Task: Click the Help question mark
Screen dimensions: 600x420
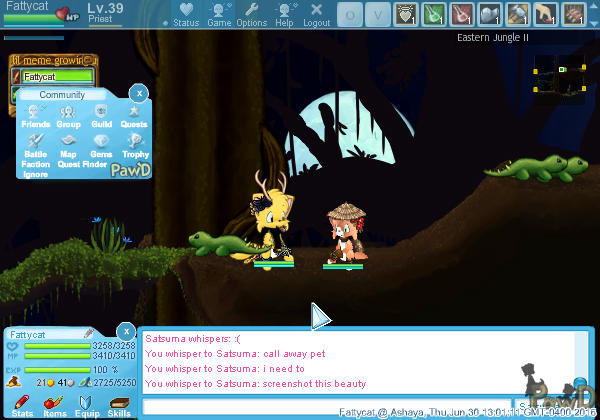Action: click(285, 14)
